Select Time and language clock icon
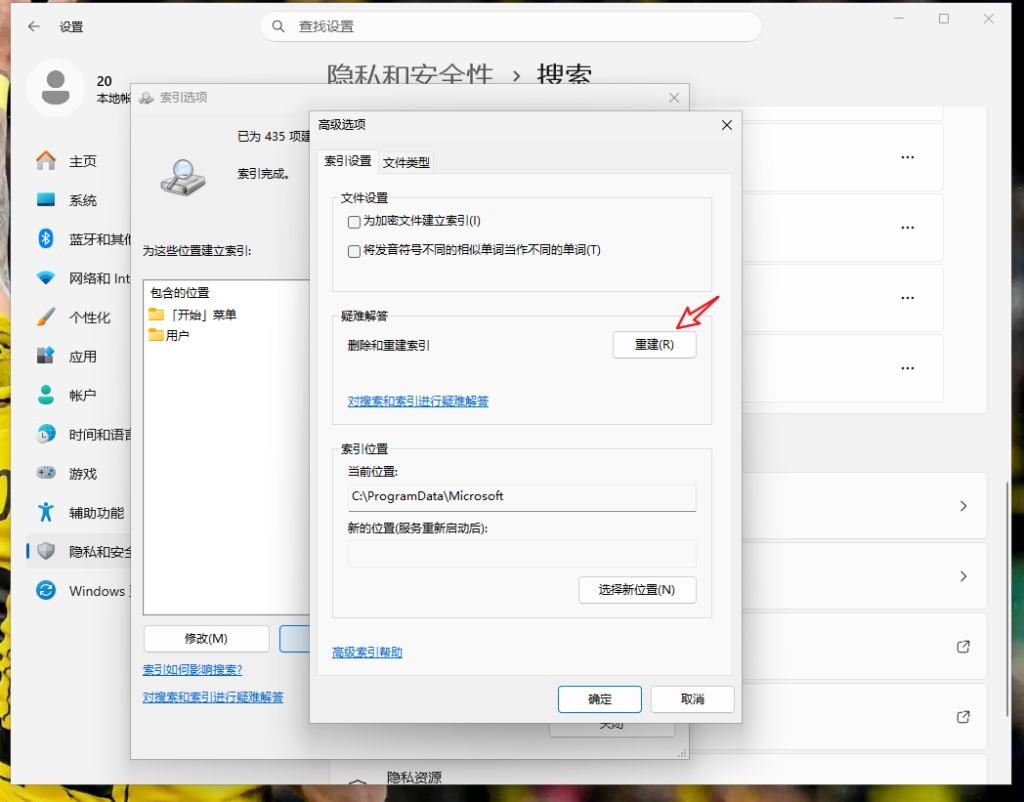Screen dimensions: 1024x802 tap(46, 434)
